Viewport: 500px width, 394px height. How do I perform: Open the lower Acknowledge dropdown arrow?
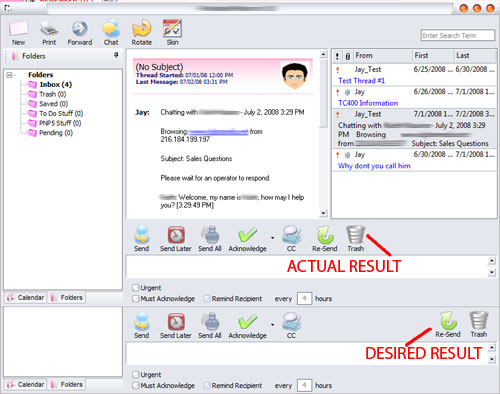[x=273, y=325]
